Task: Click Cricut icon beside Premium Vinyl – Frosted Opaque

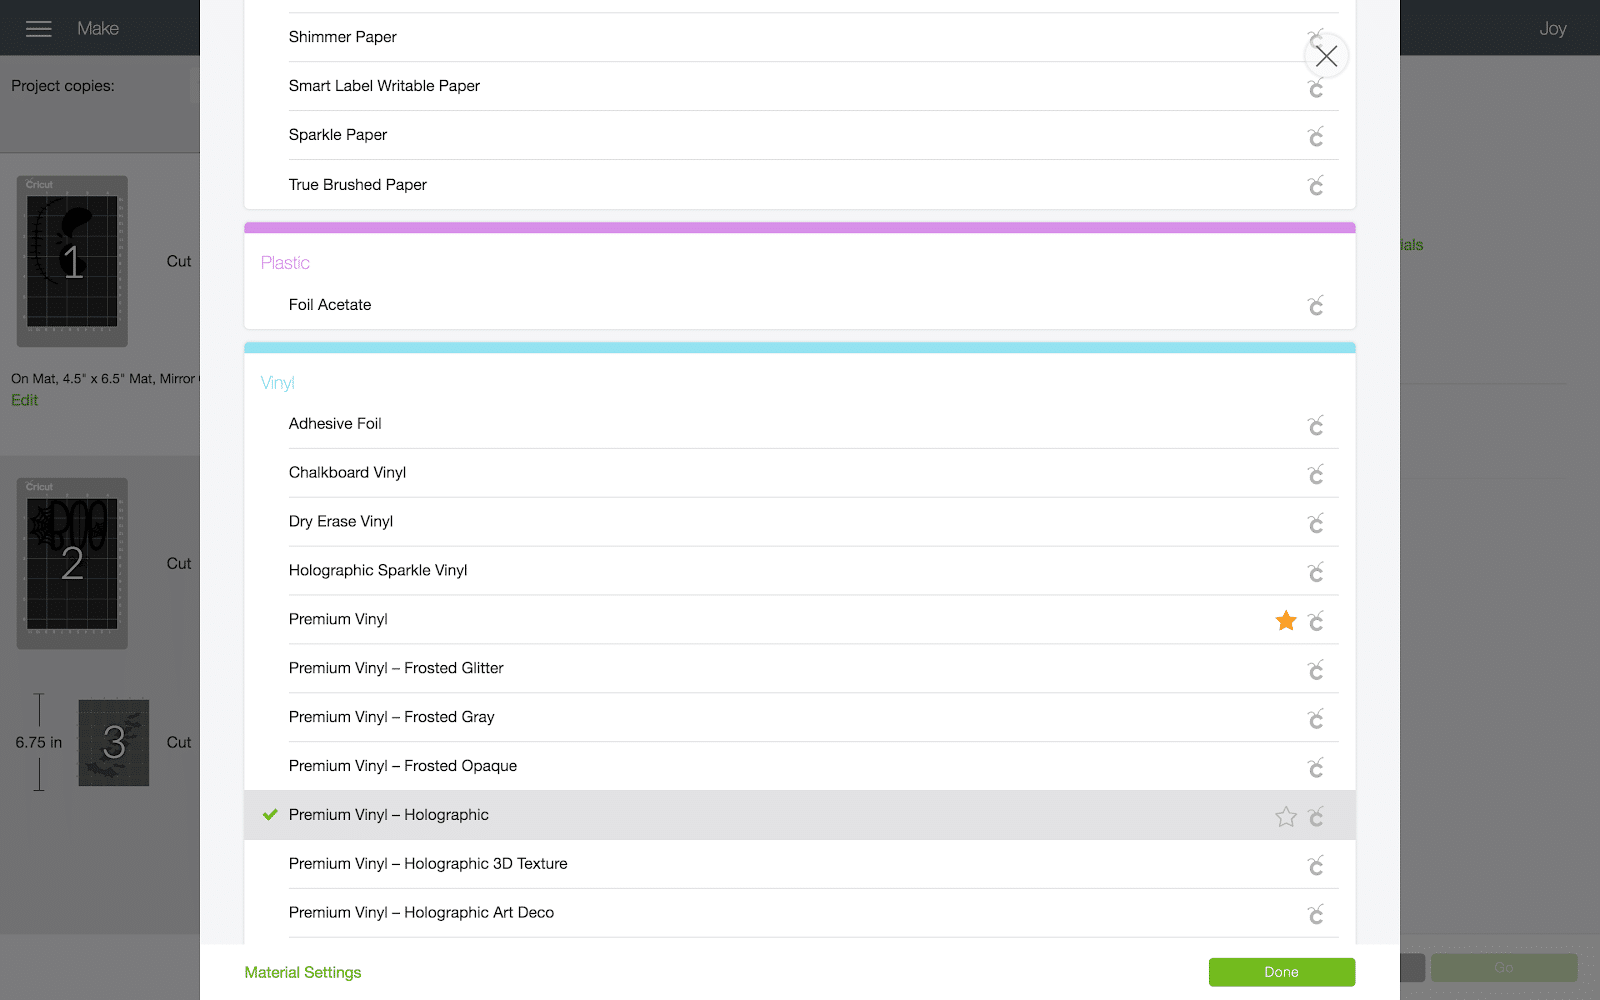Action: [x=1316, y=768]
